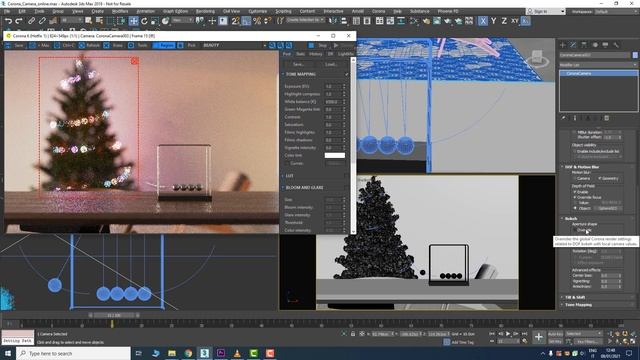
Task: Toggle the Tone Mapping enable checkmark
Action: [x=347, y=74]
